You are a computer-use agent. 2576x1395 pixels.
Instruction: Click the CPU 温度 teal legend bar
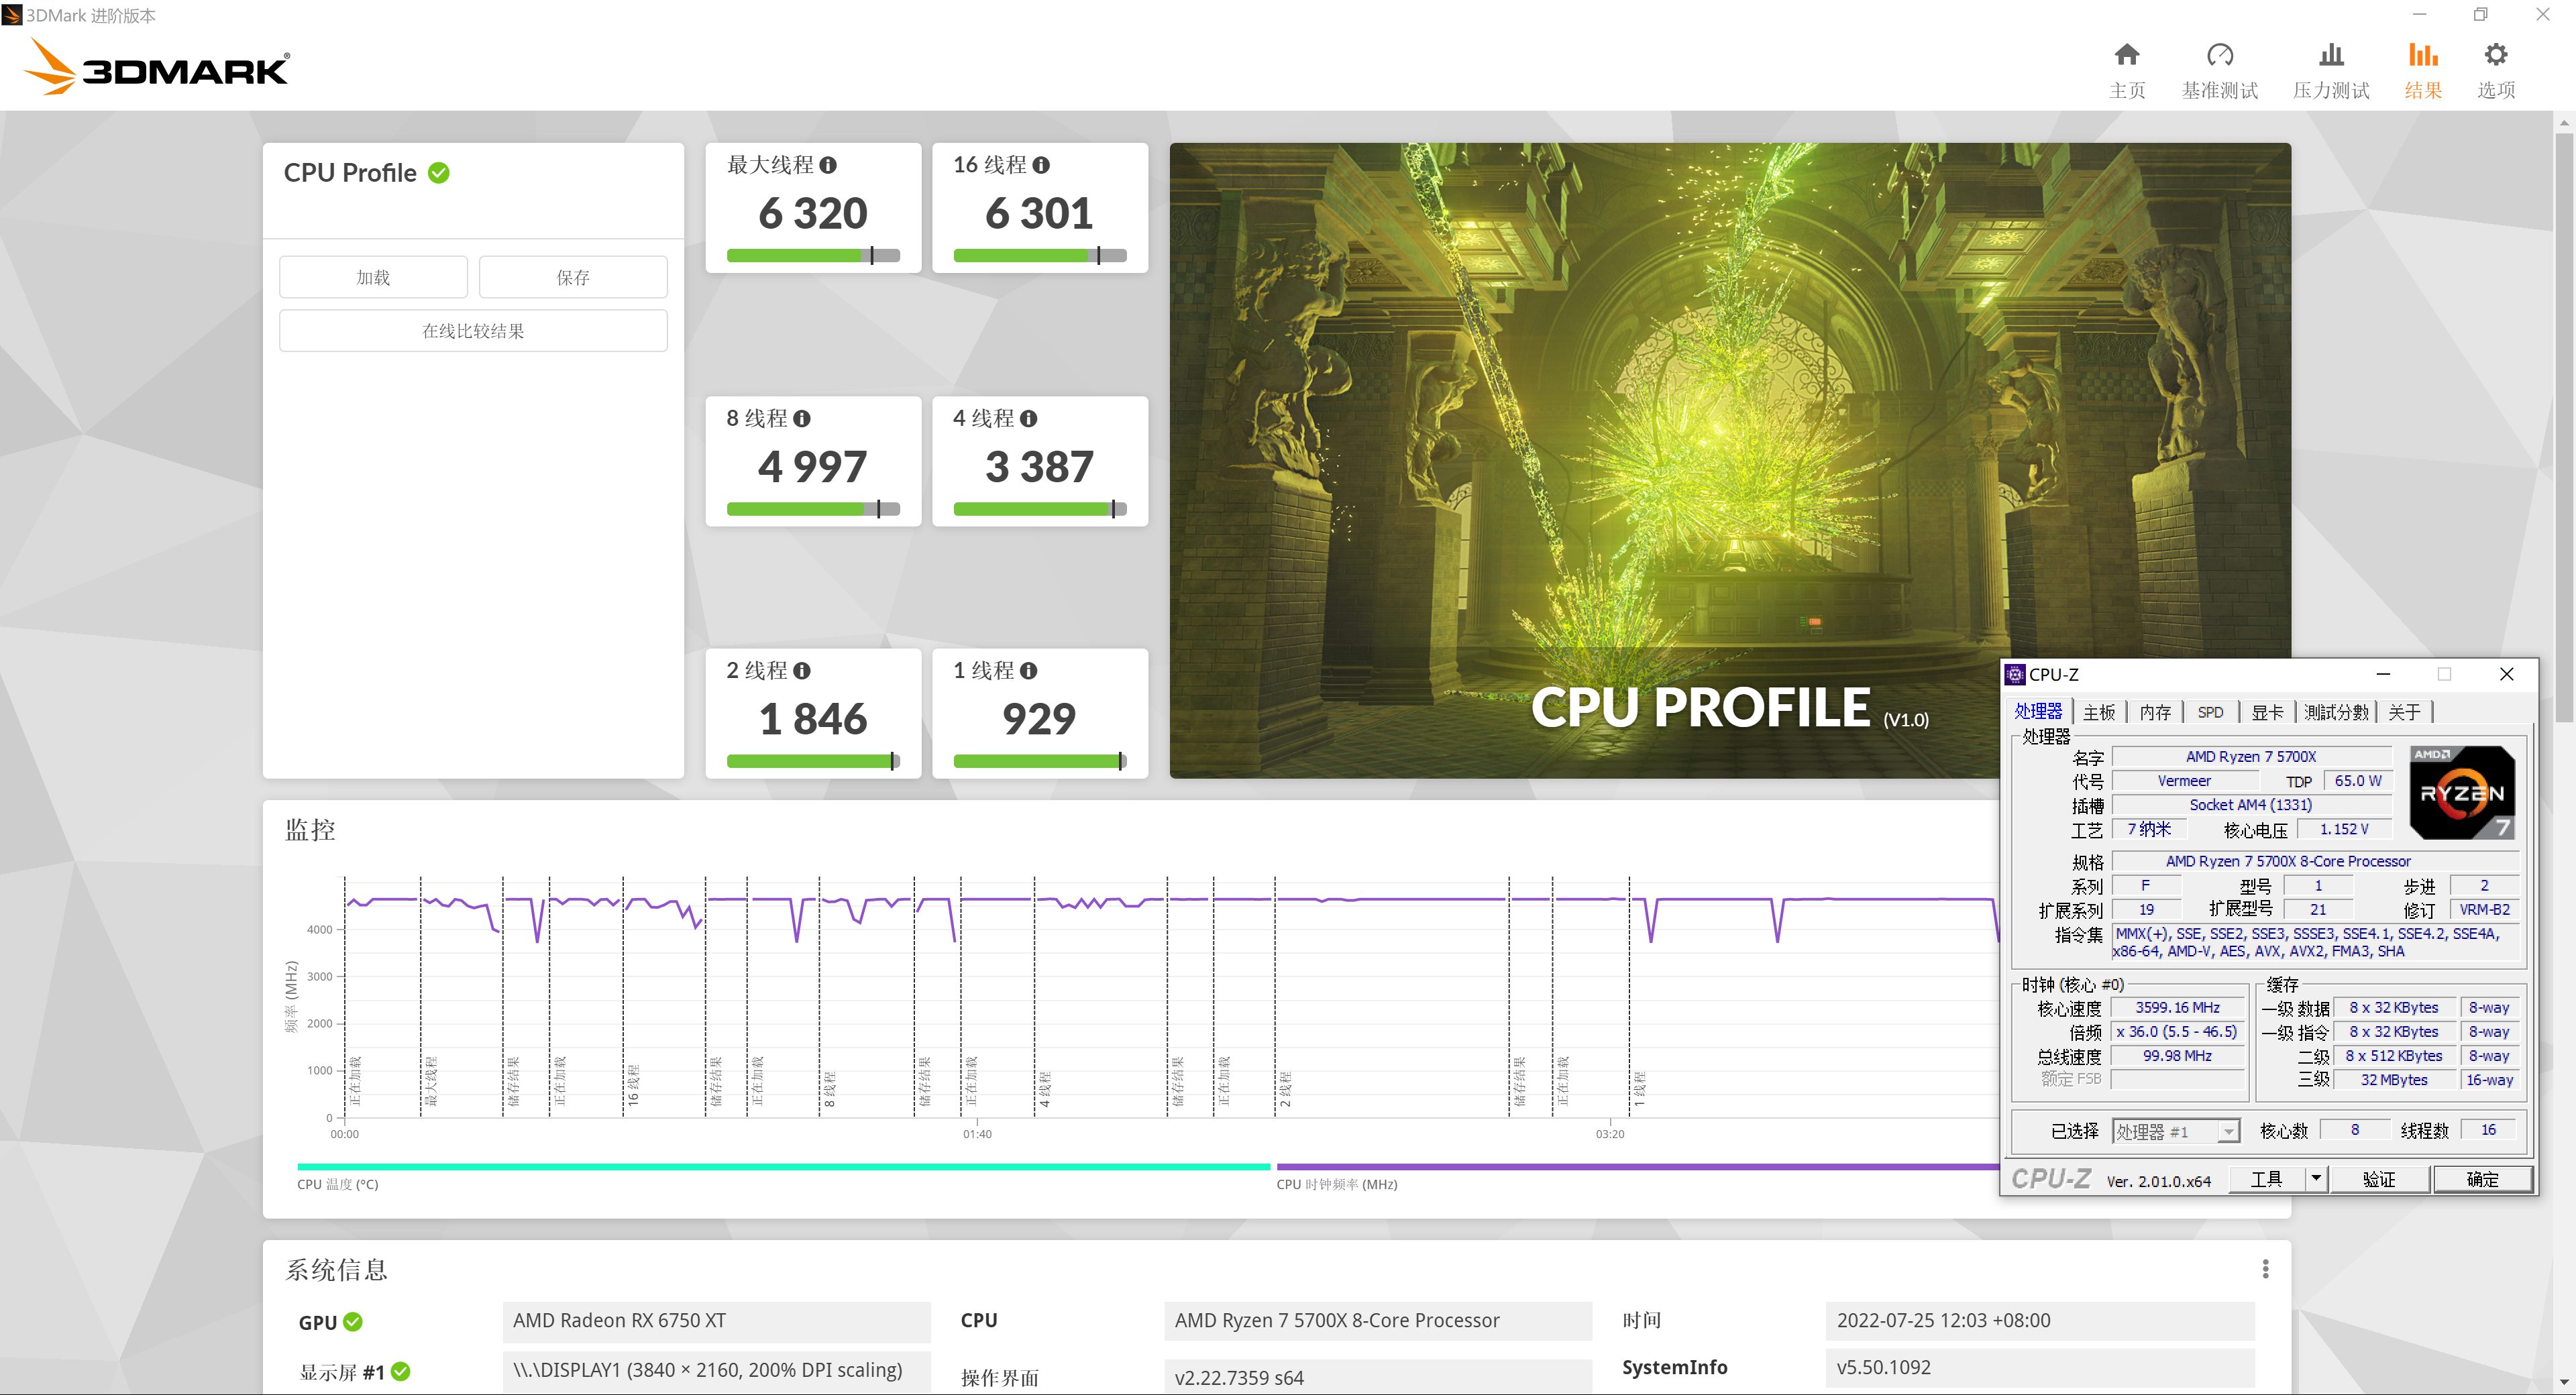click(783, 1166)
